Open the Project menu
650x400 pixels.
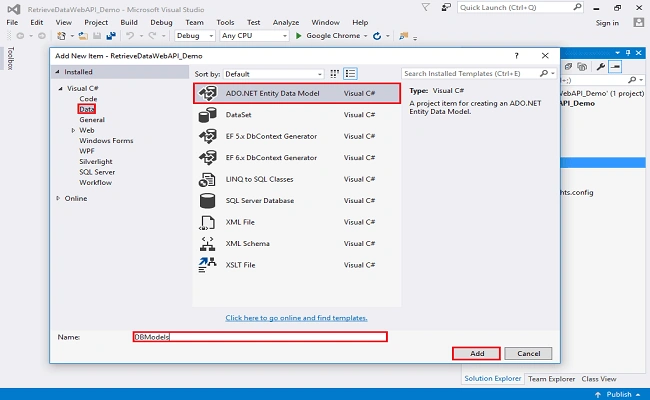pos(96,22)
